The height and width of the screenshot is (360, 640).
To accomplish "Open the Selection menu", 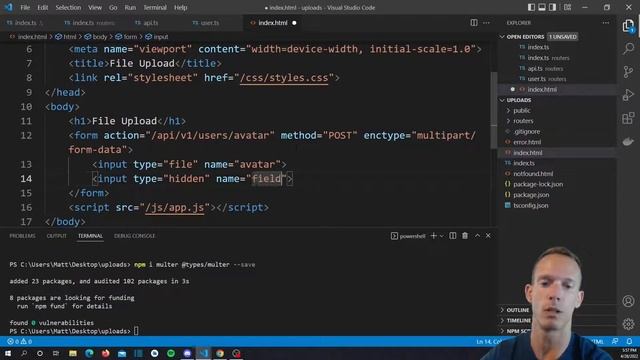I will [68, 7].
